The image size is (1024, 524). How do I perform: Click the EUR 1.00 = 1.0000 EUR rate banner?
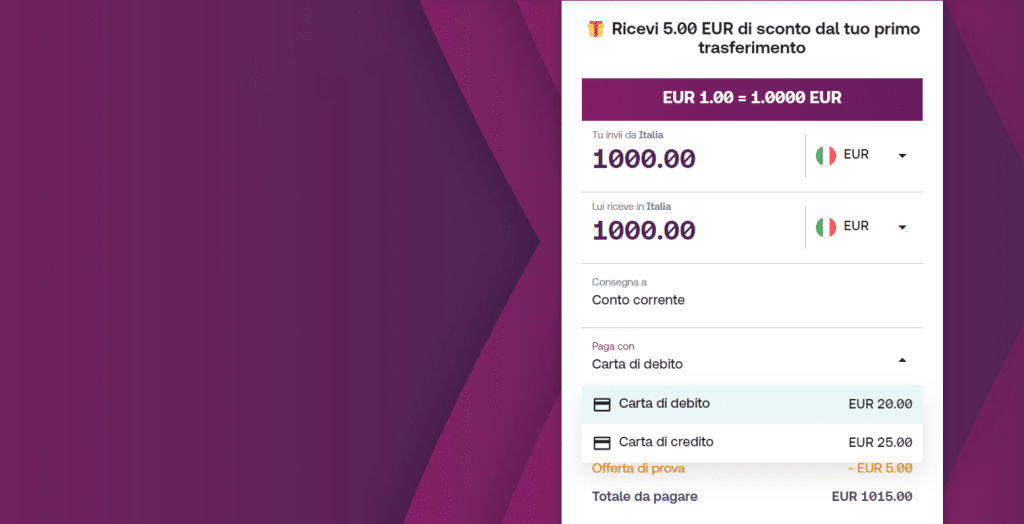click(x=752, y=98)
